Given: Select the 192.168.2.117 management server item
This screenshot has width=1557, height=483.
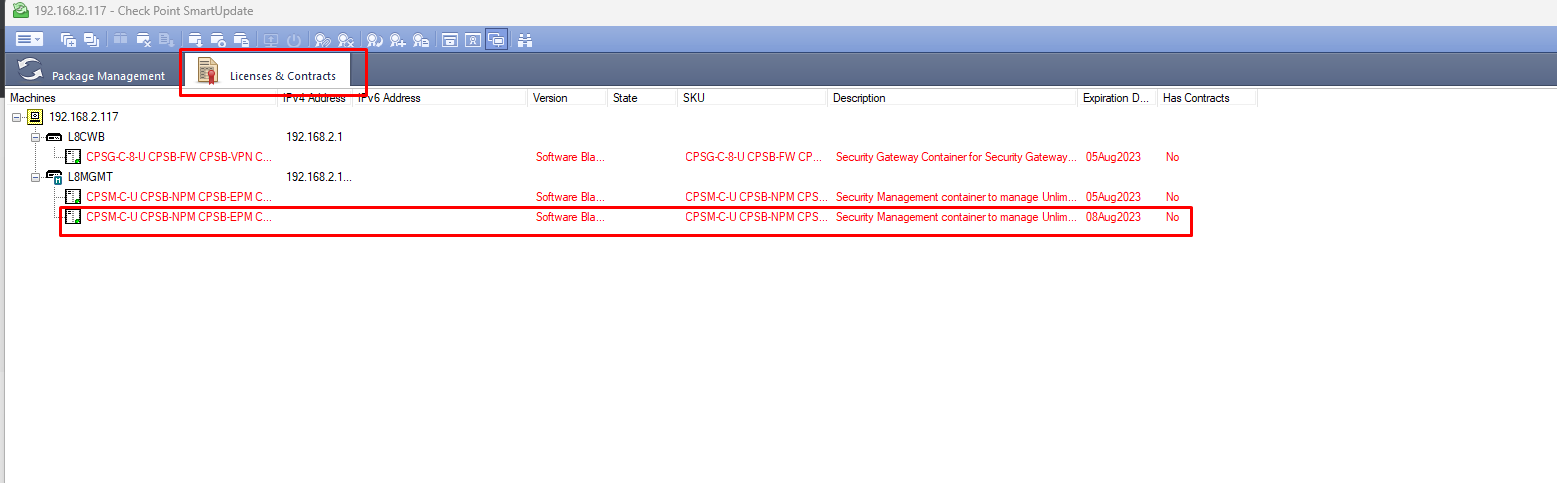Looking at the screenshot, I should [x=83, y=117].
